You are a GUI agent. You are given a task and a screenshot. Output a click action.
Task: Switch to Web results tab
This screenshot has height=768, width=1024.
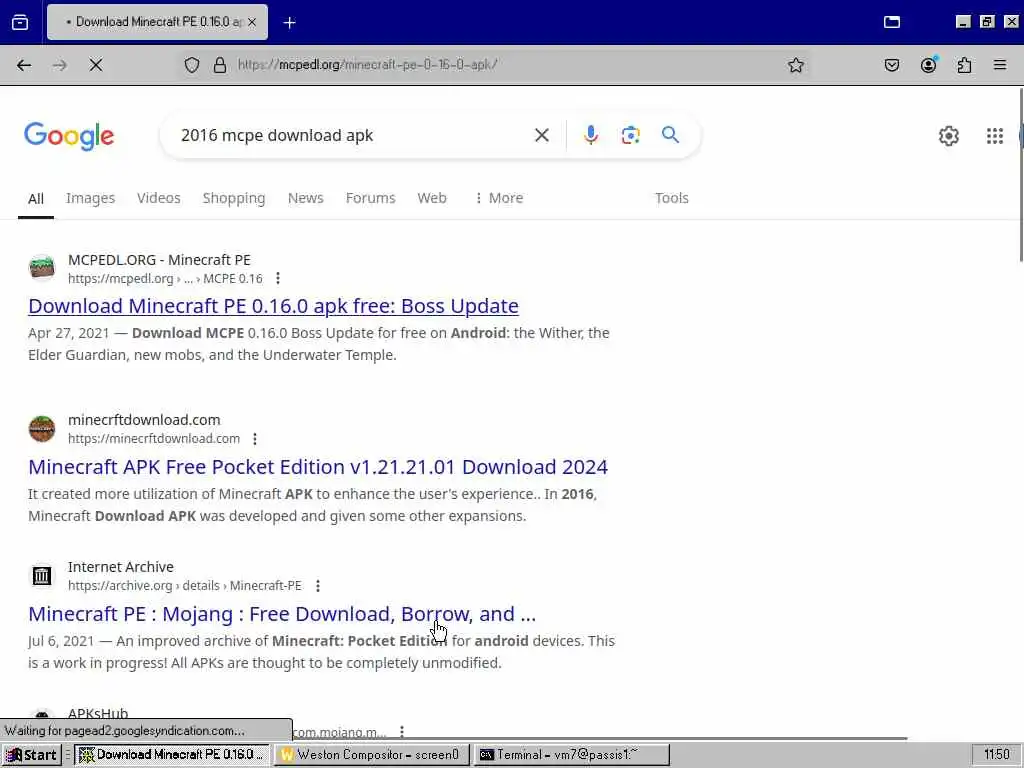[x=432, y=198]
